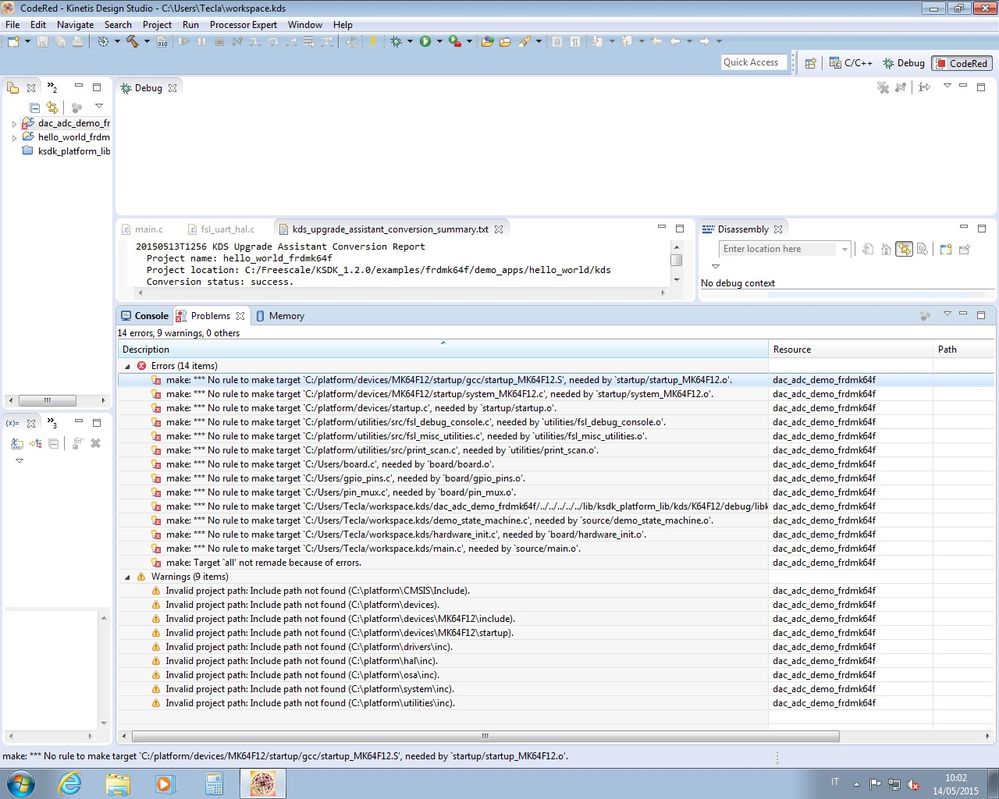Open the Window menu

(x=305, y=25)
